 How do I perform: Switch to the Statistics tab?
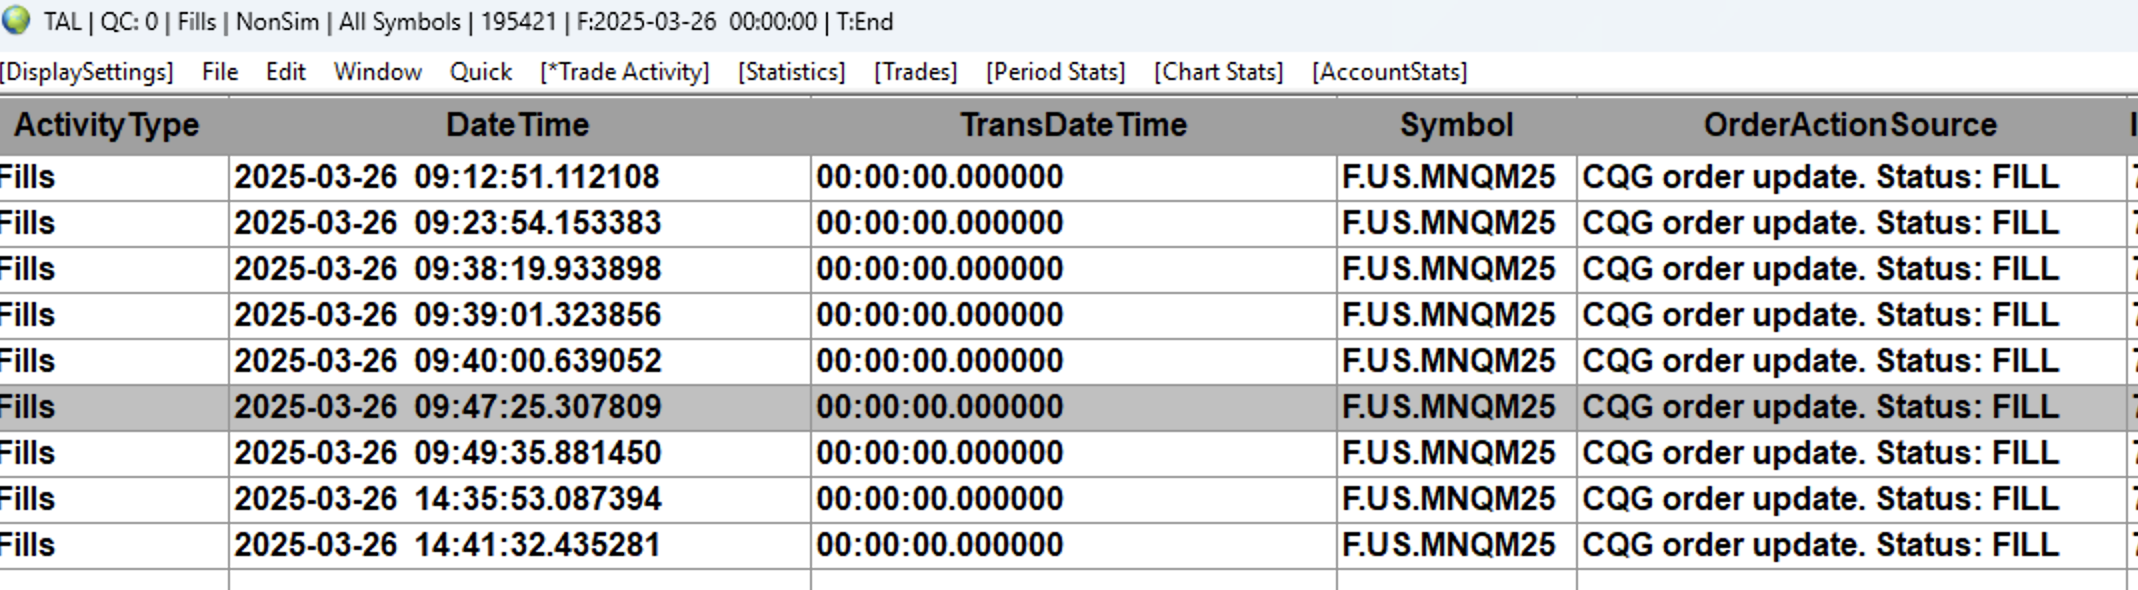[792, 72]
